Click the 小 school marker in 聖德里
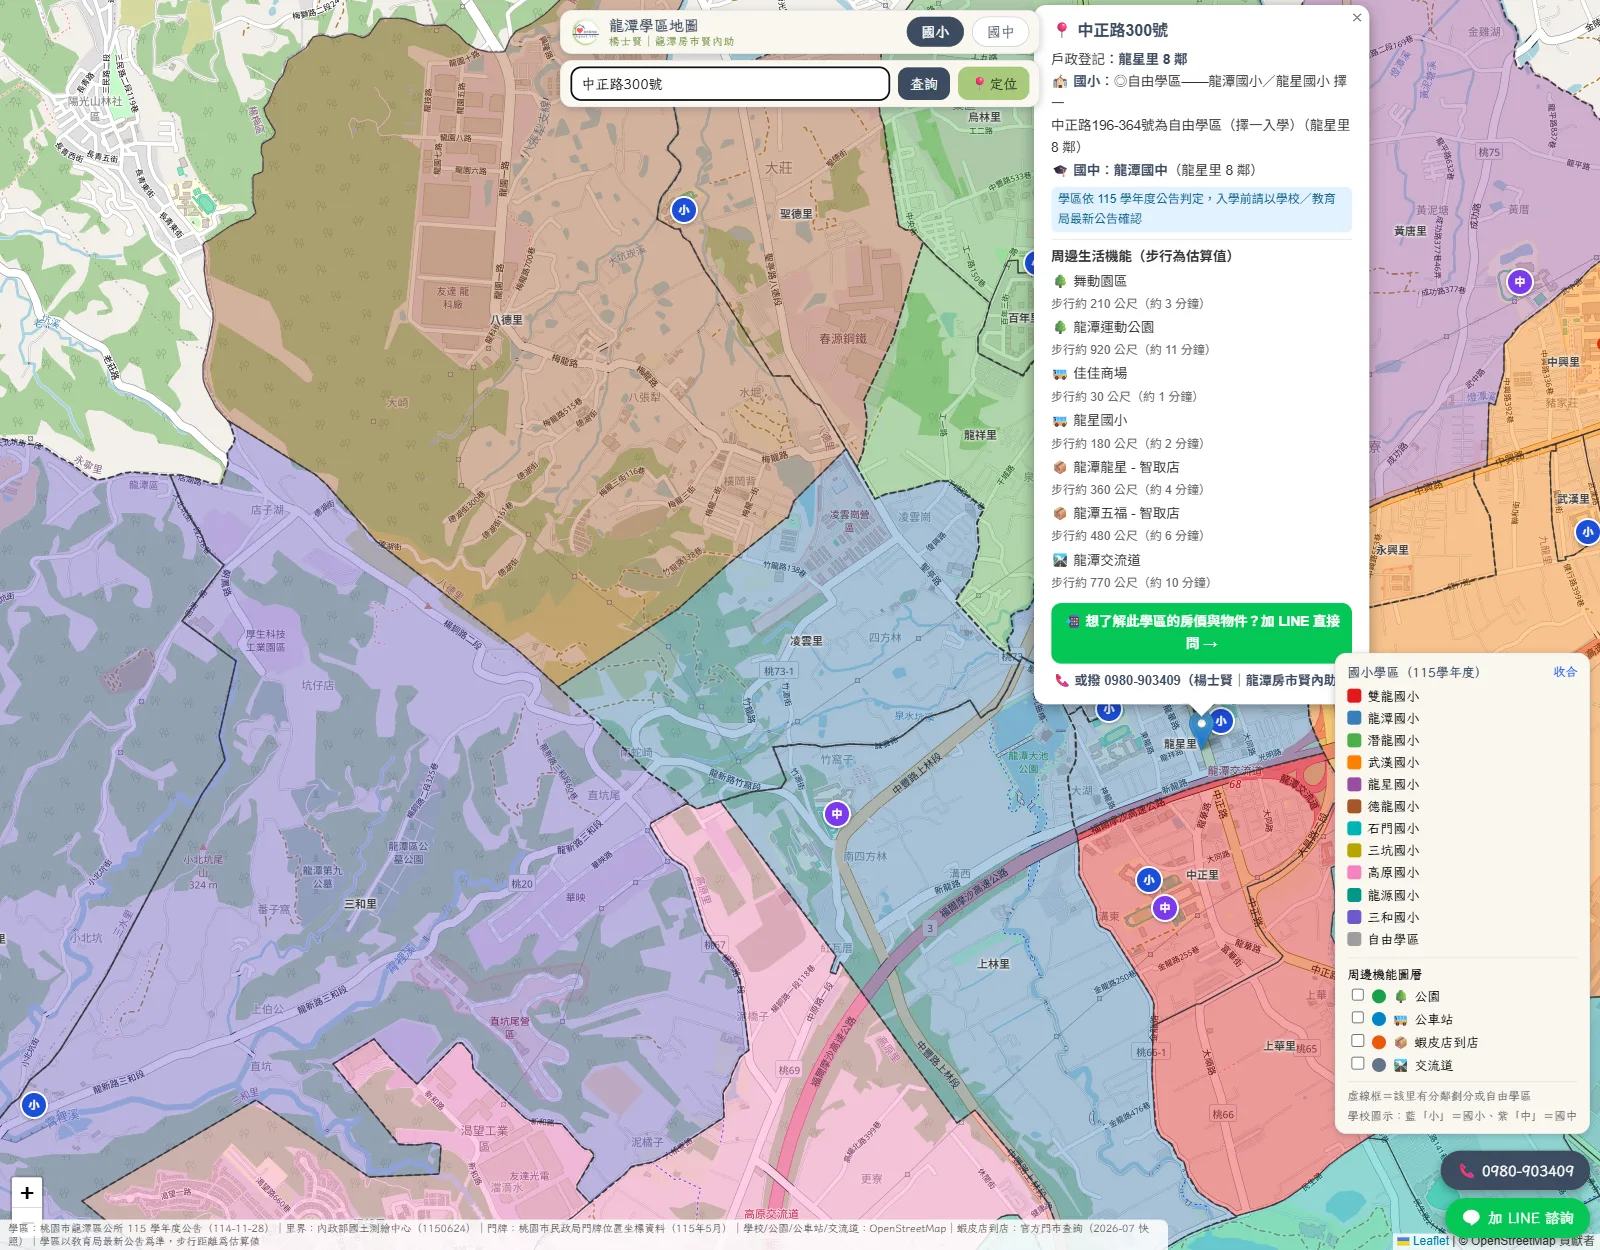Image resolution: width=1600 pixels, height=1250 pixels. pos(683,210)
